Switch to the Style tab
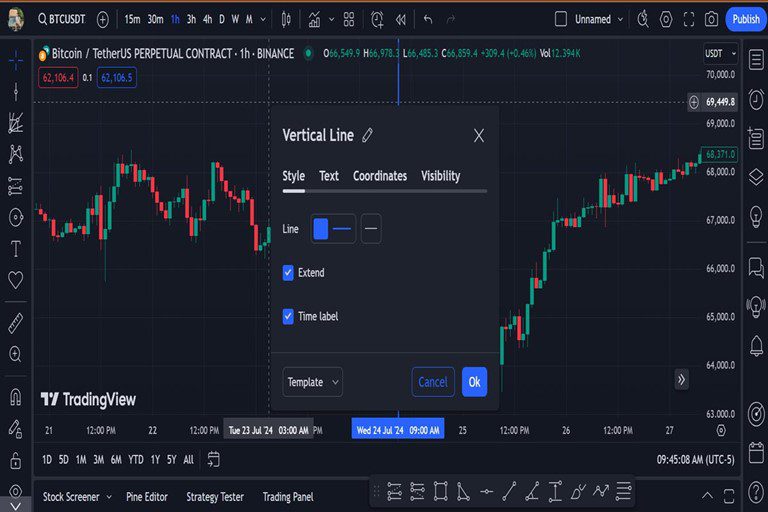 (x=293, y=176)
